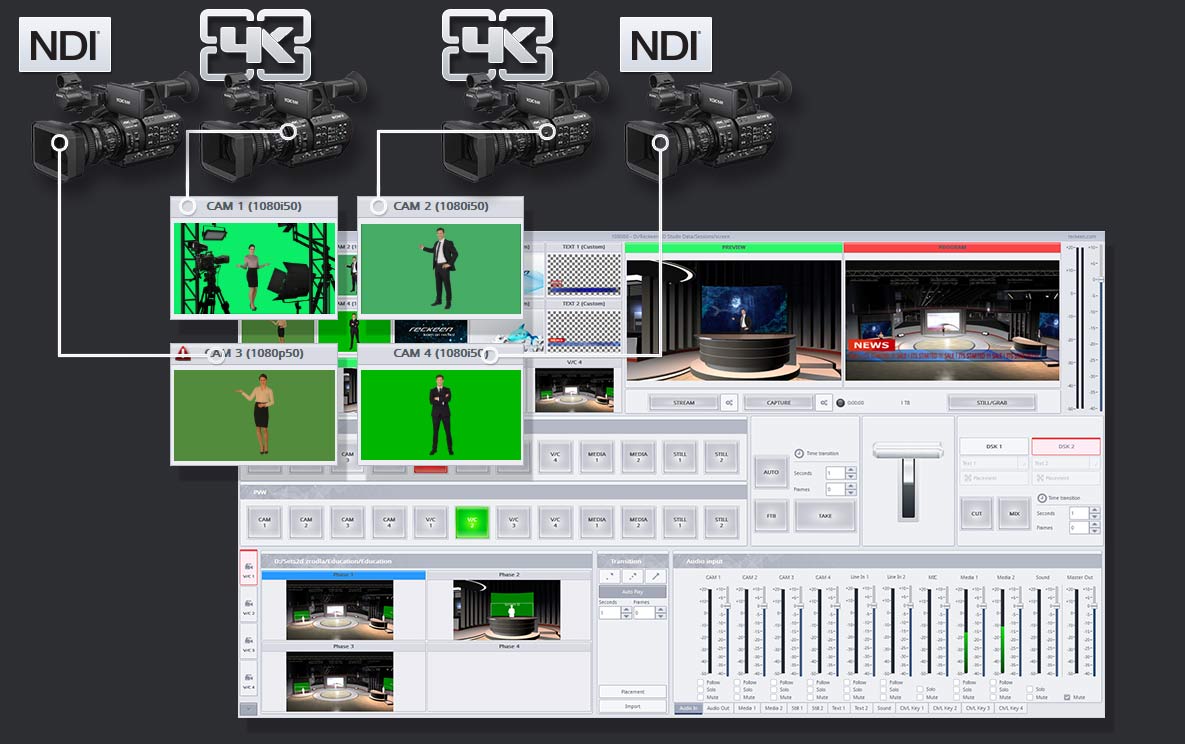Mute the CAM 1 audio channel

click(x=699, y=697)
